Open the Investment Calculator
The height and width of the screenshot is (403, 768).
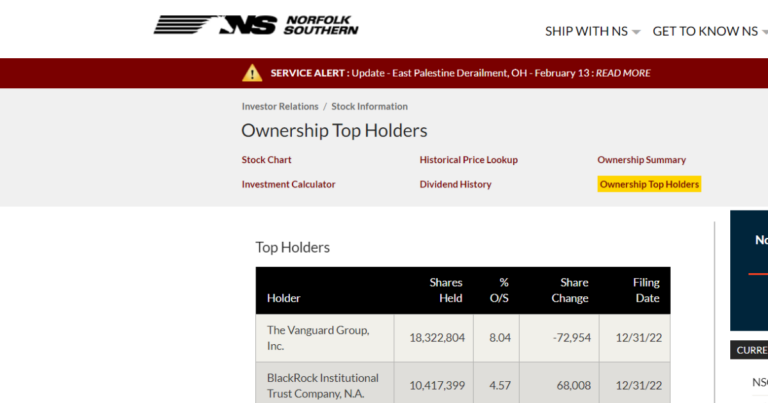coord(288,184)
